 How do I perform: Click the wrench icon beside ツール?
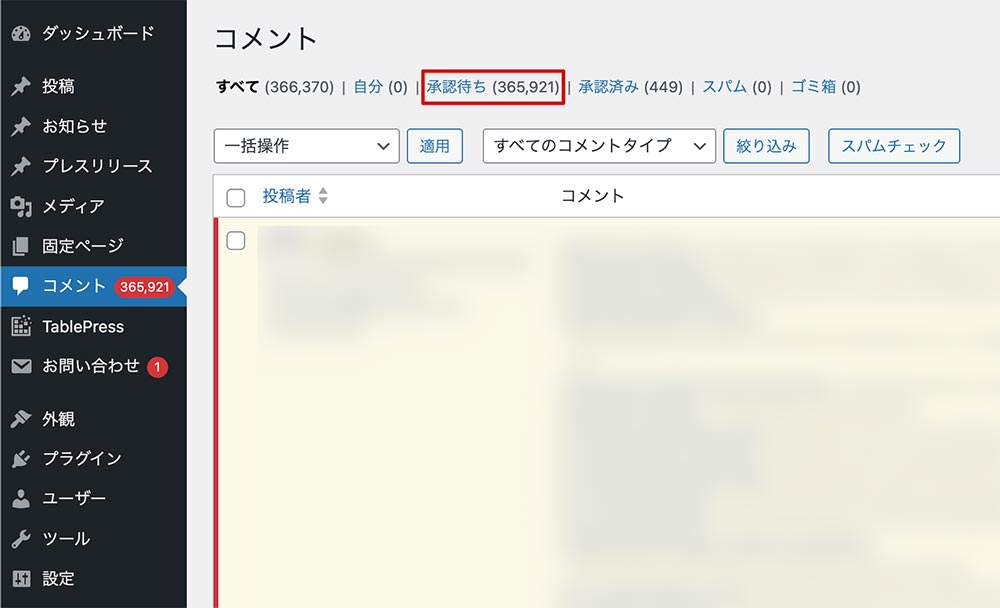point(21,539)
